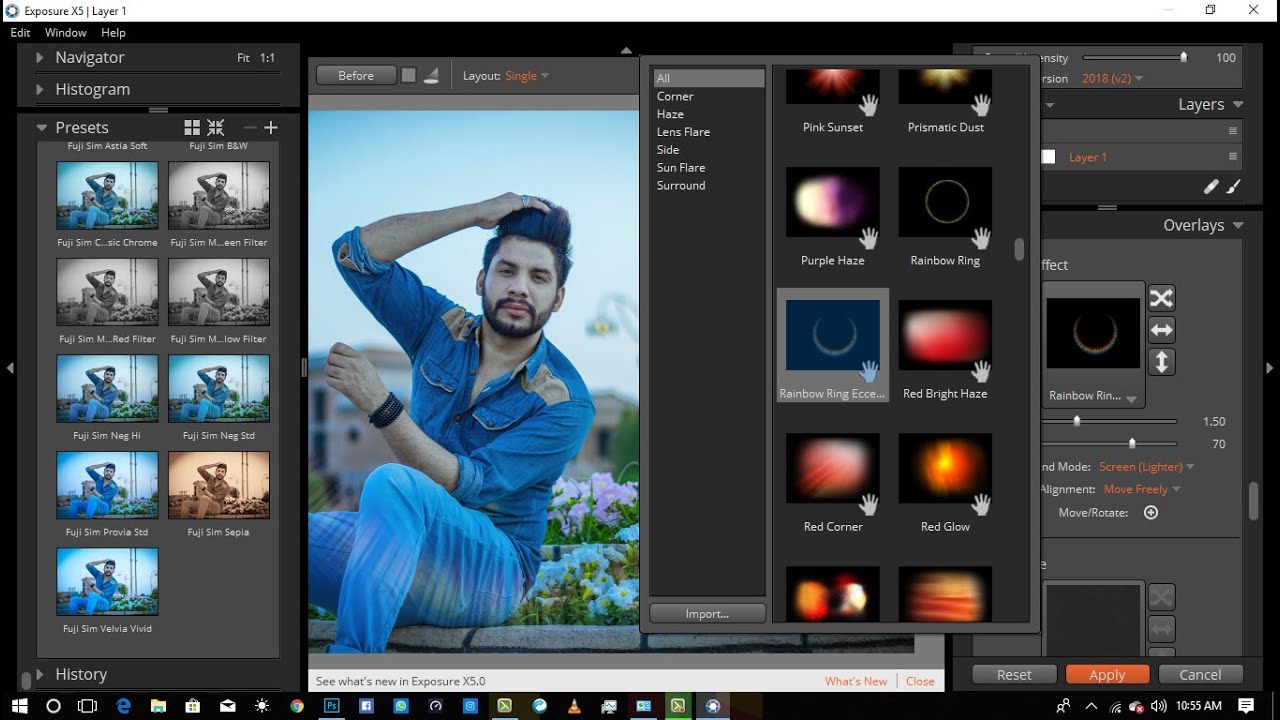
Task: Select the Sun Flare overlay category
Action: 681,168
